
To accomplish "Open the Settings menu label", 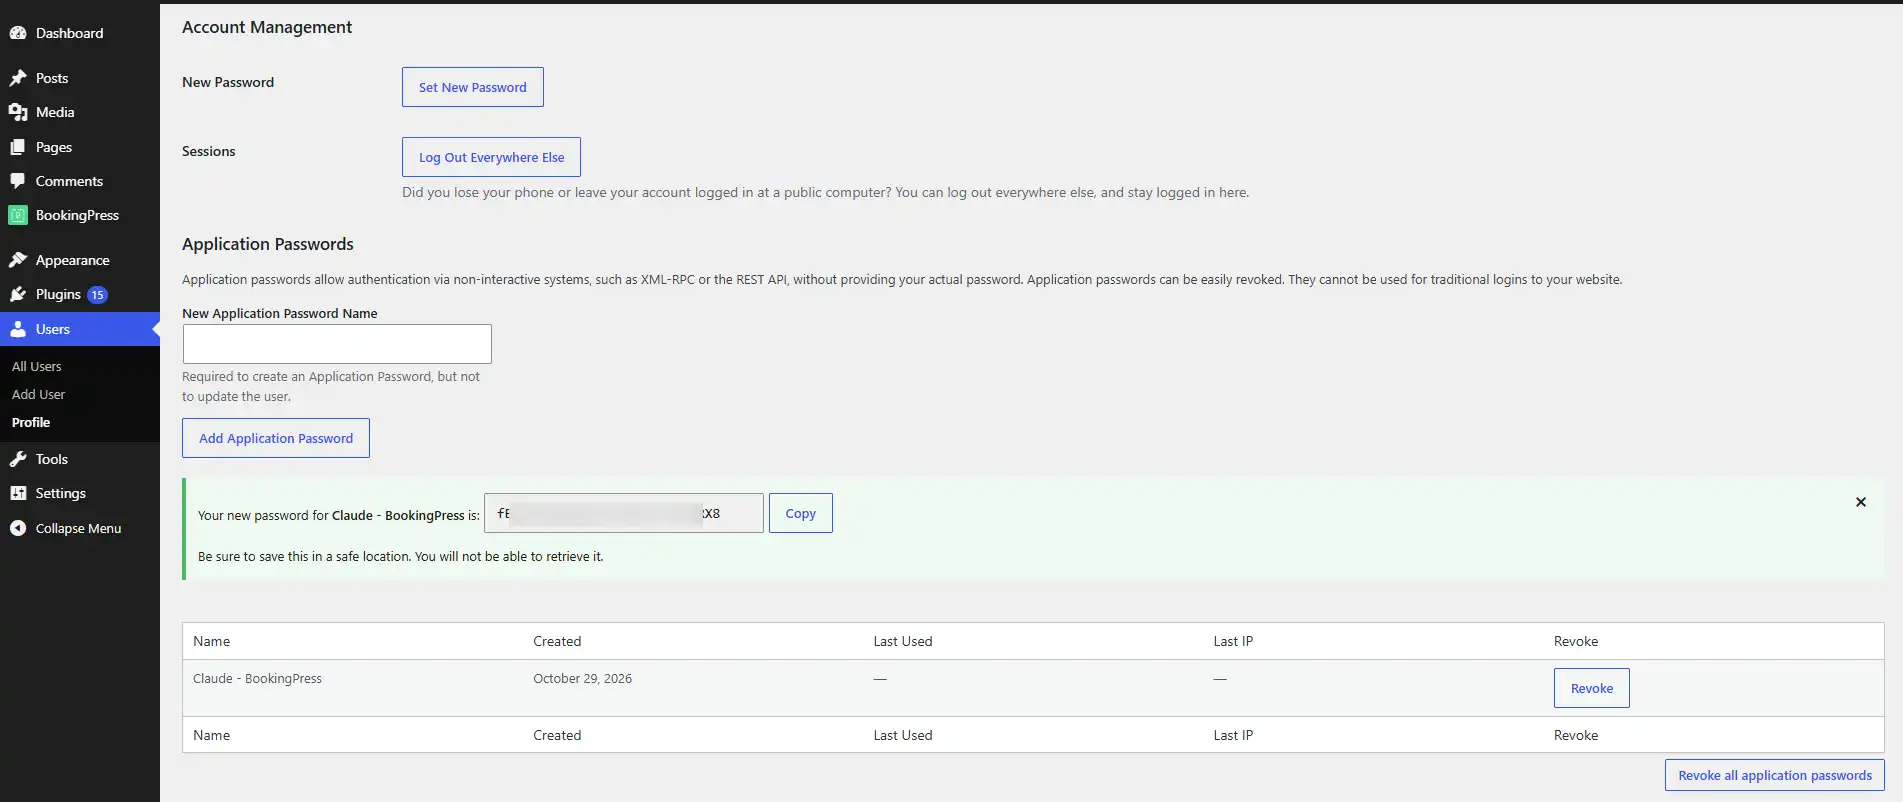I will coord(60,493).
